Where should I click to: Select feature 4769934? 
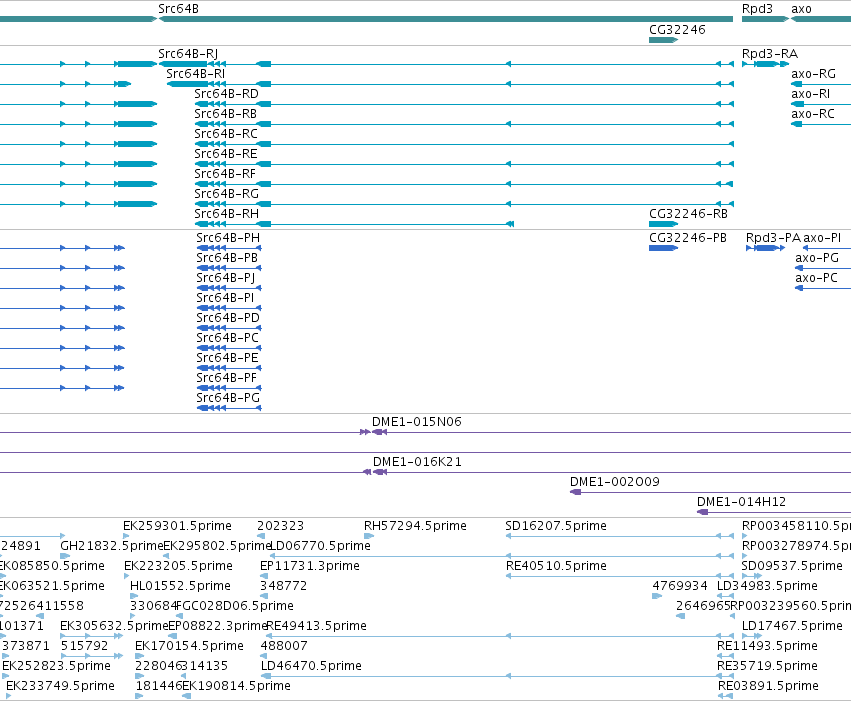[680, 587]
